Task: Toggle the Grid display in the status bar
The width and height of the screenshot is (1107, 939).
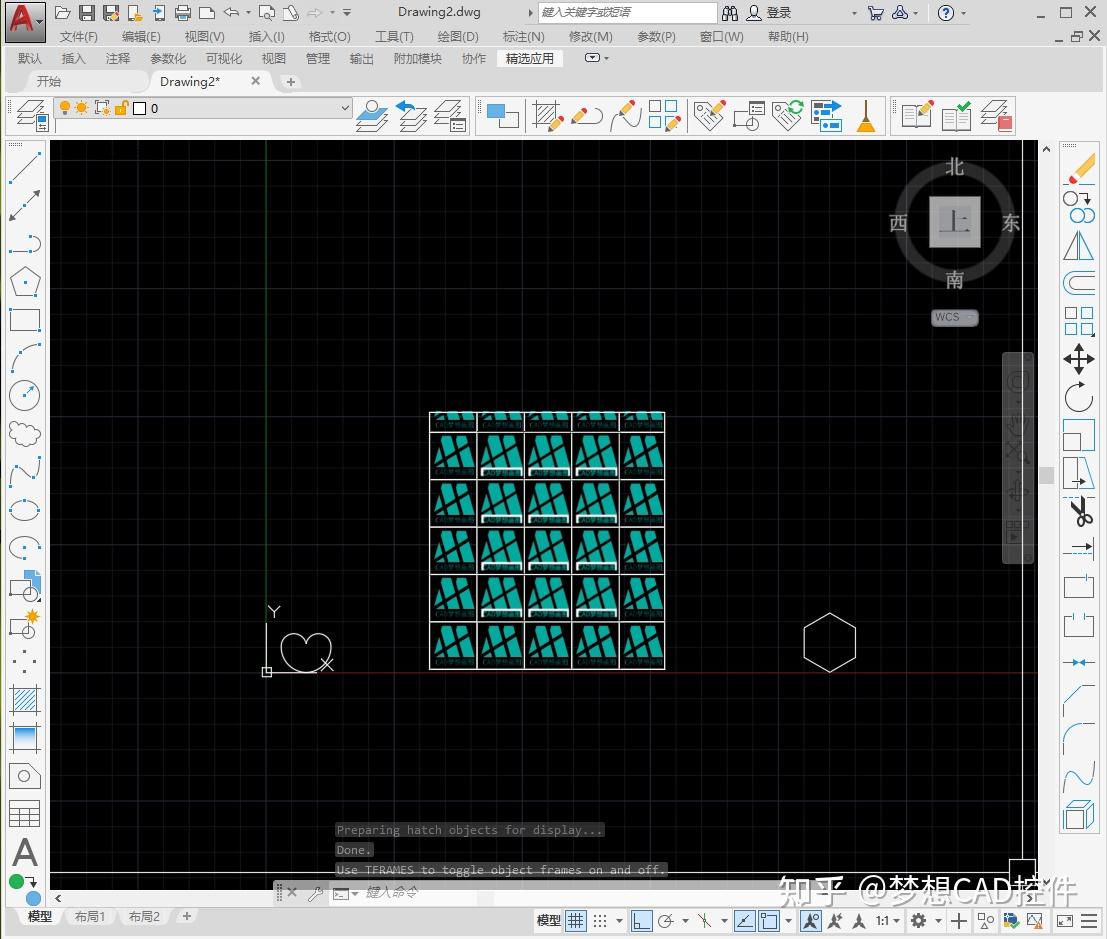Action: [x=575, y=920]
